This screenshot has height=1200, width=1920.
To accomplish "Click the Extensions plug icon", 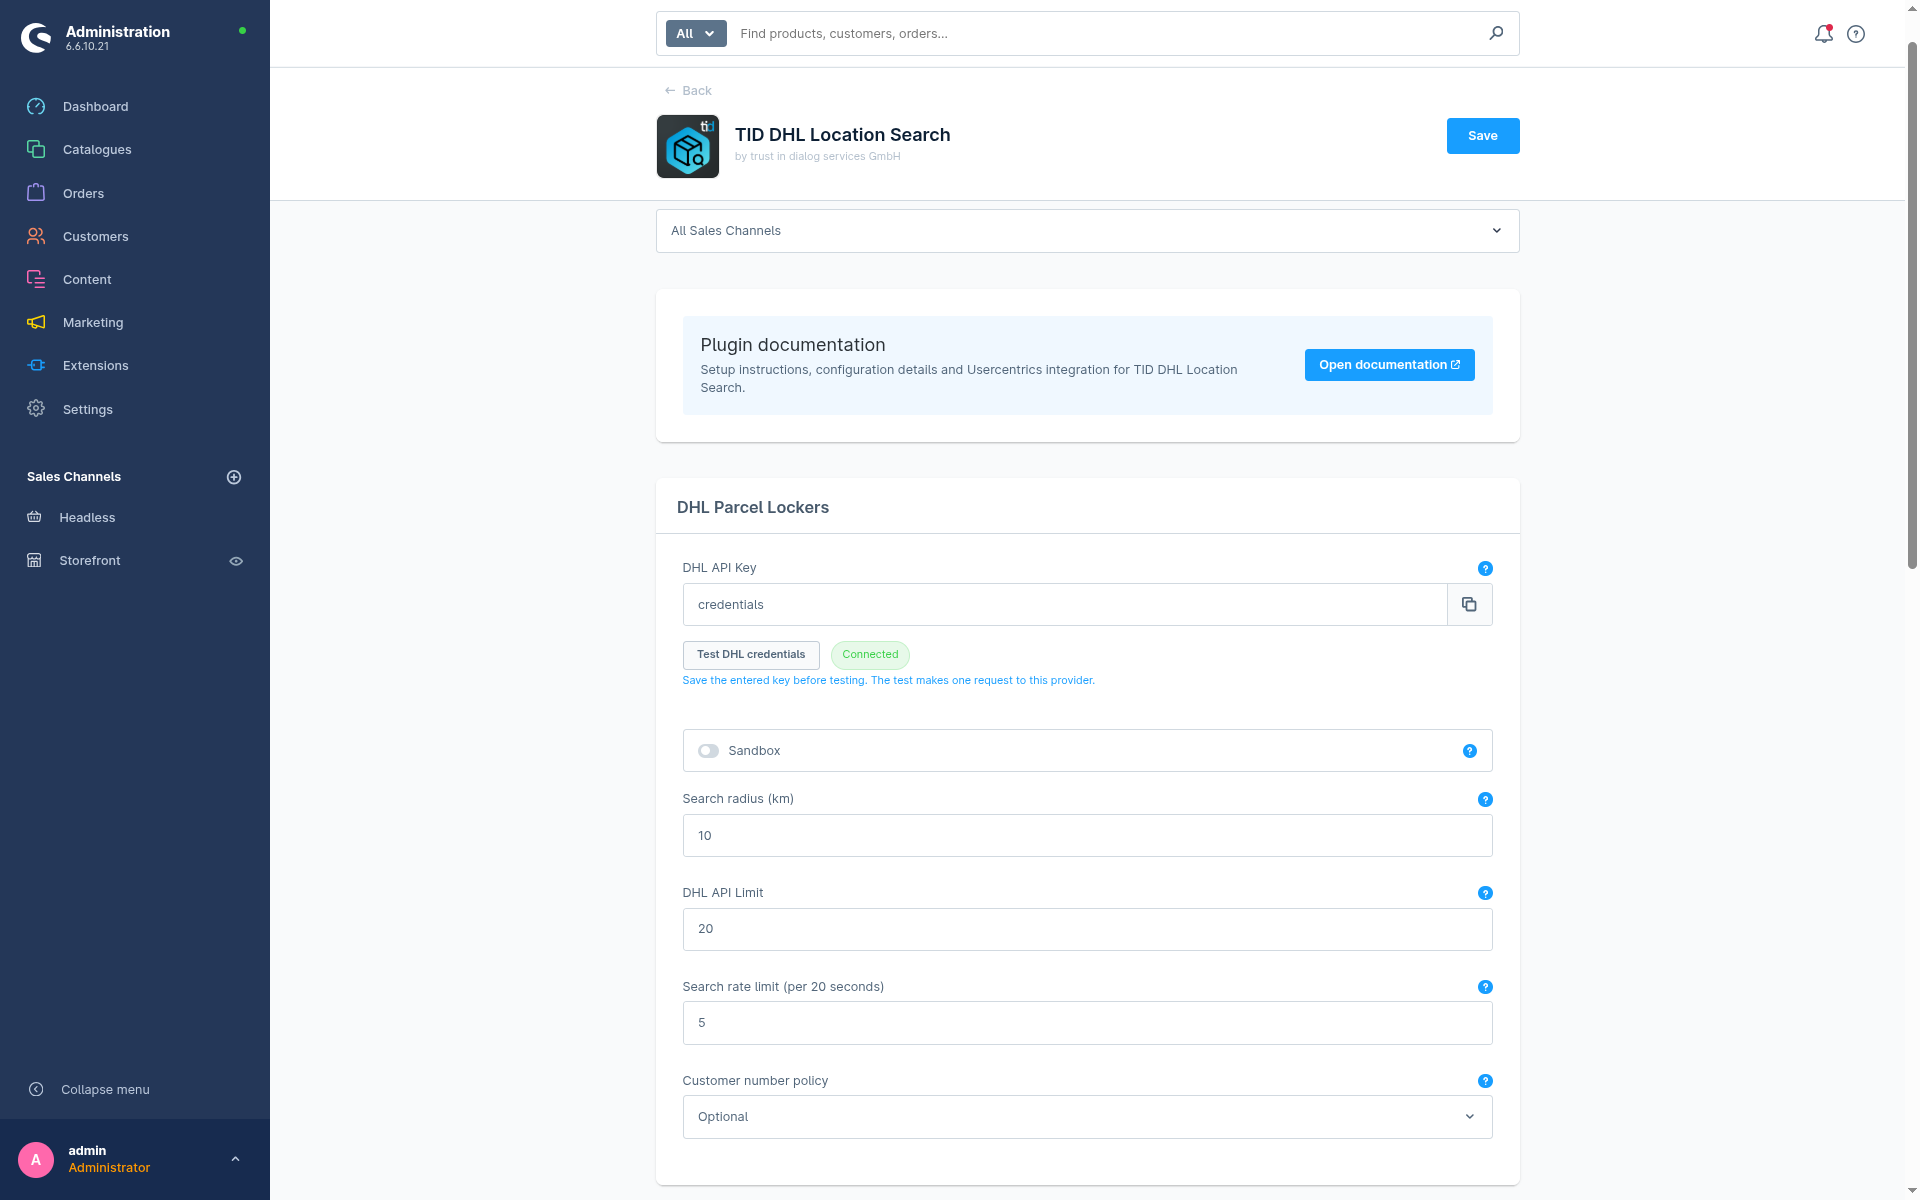I will pyautogui.click(x=36, y=365).
